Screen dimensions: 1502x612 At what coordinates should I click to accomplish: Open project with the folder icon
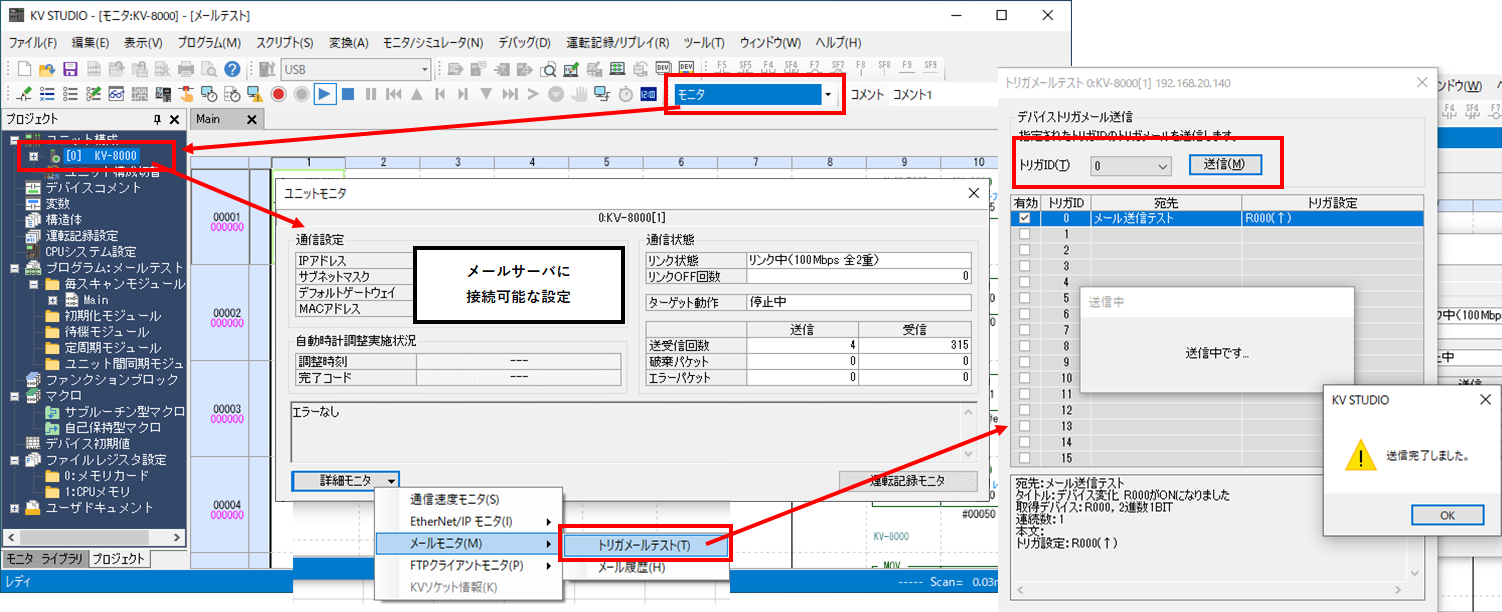click(47, 69)
